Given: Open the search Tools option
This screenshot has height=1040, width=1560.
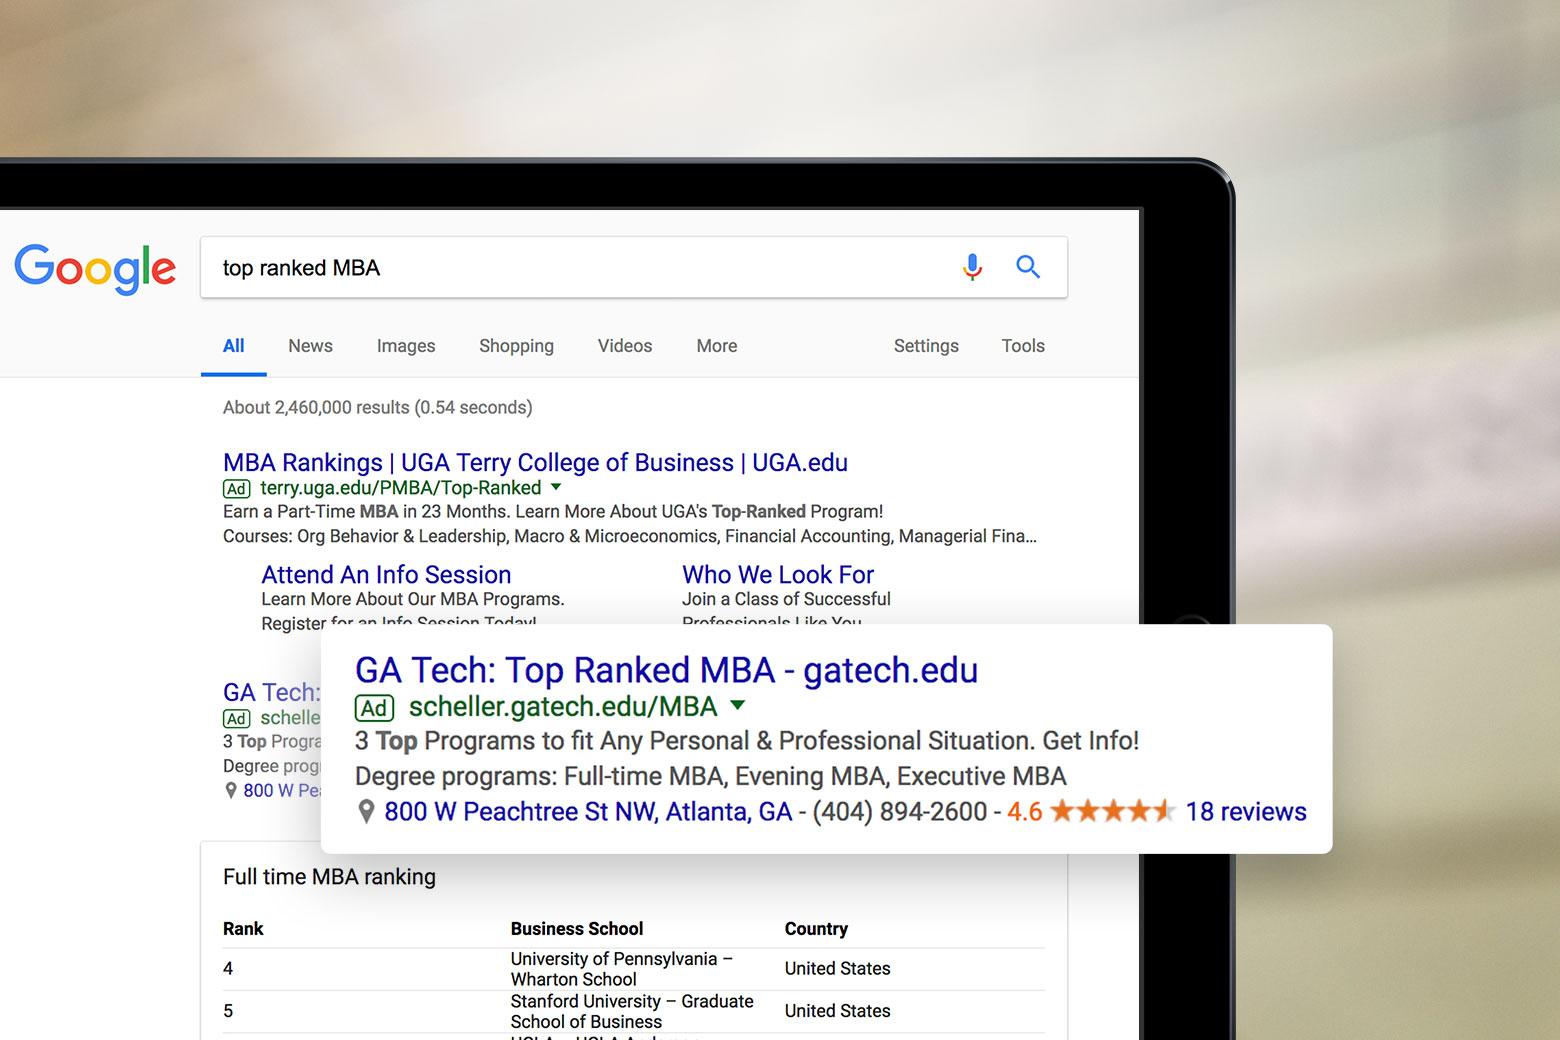Looking at the screenshot, I should [1022, 346].
